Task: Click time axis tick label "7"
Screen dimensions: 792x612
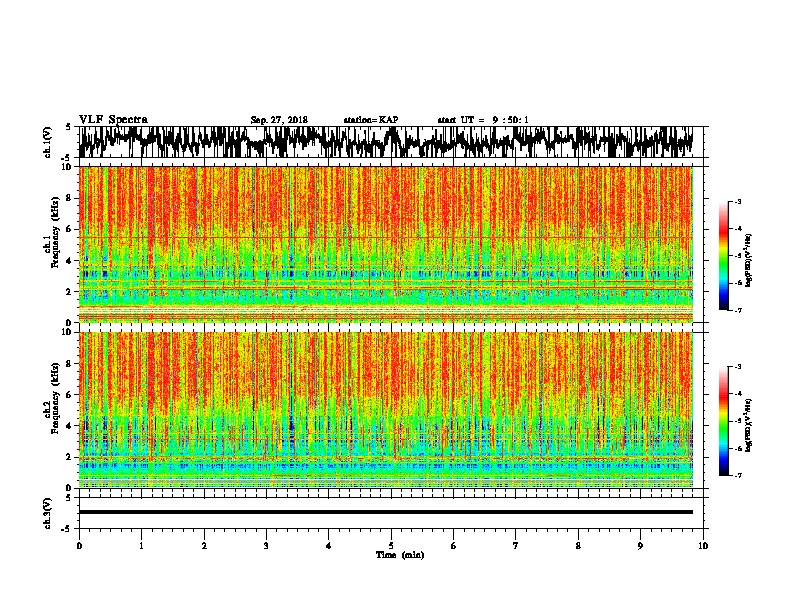Action: (516, 546)
